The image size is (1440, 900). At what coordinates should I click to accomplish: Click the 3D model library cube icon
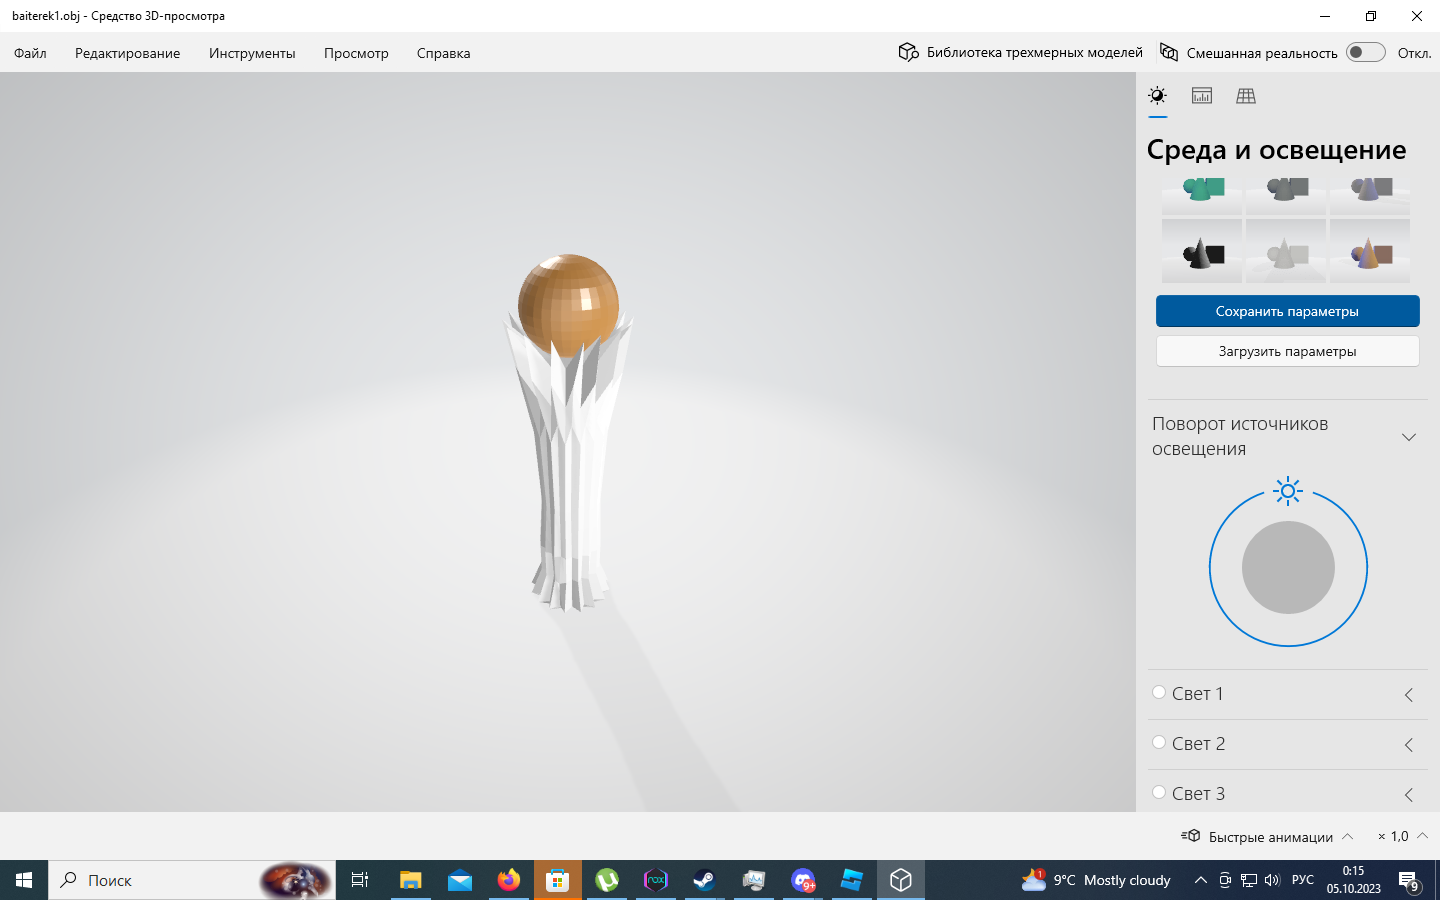pyautogui.click(x=908, y=52)
